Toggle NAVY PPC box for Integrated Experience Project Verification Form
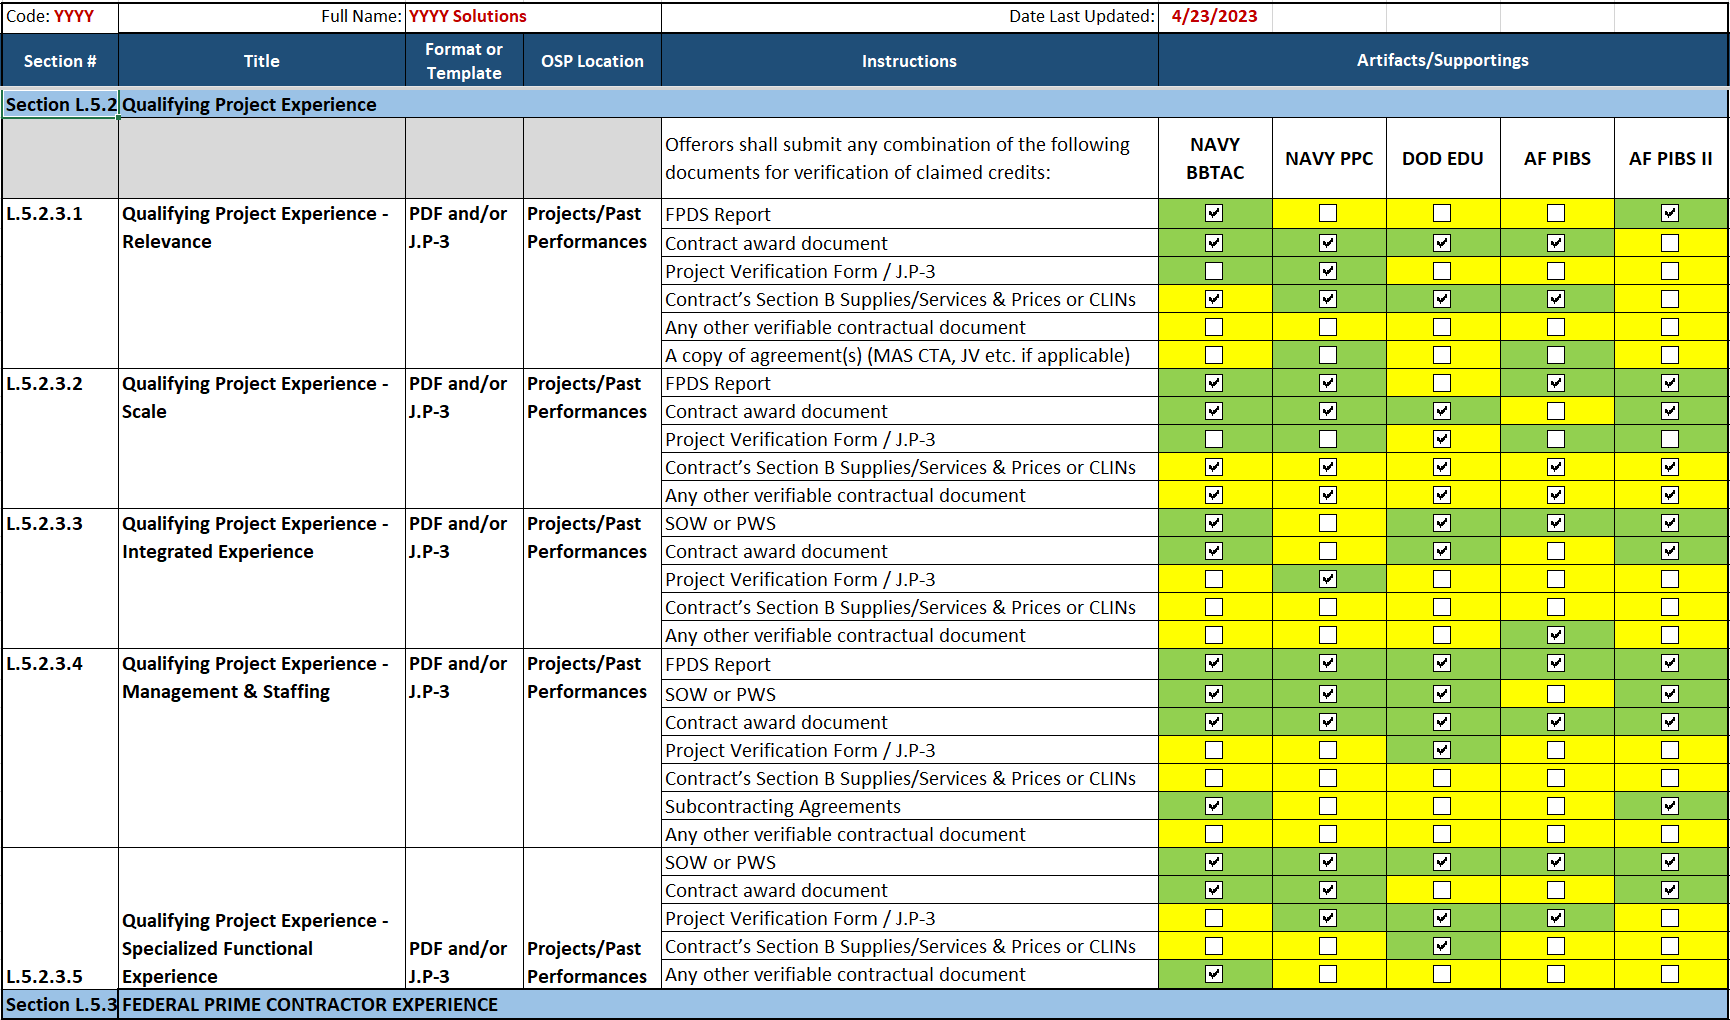 point(1328,579)
